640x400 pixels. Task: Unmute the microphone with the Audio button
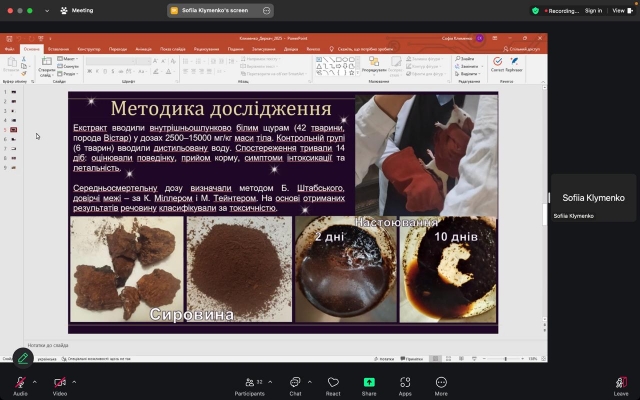[x=20, y=386]
